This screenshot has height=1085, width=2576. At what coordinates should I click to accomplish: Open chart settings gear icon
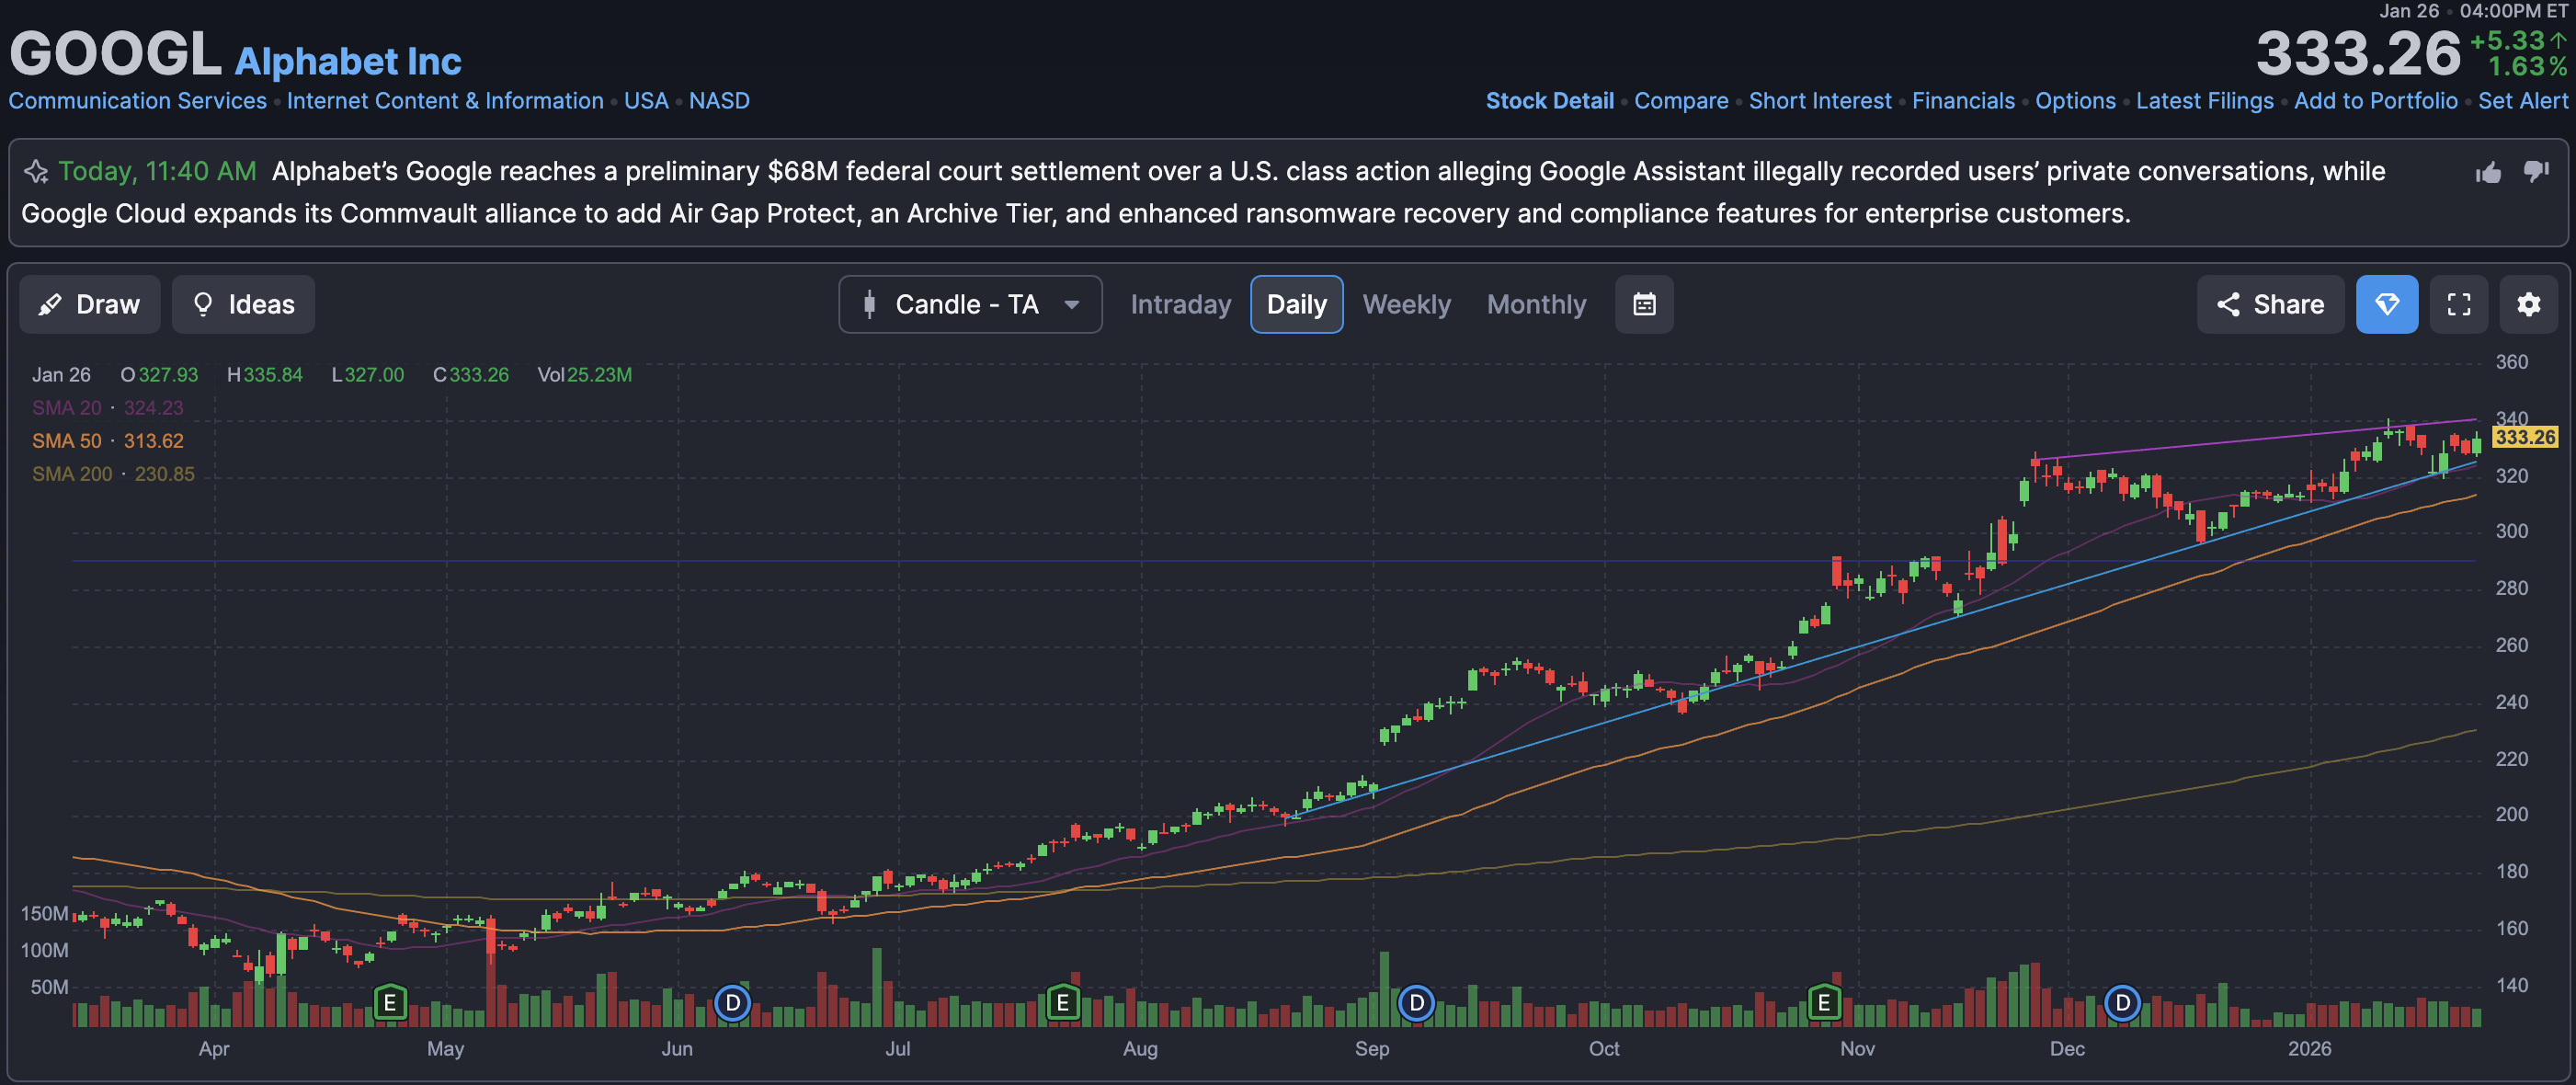click(2528, 304)
